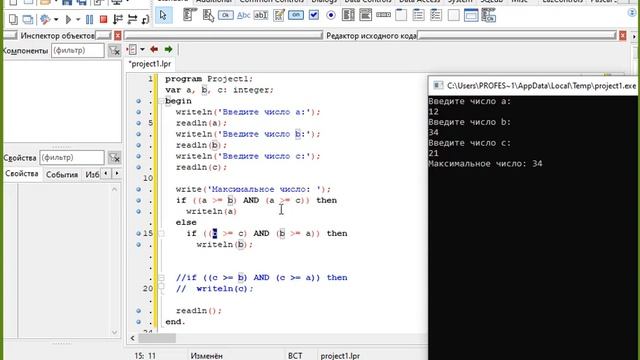This screenshot has width=640, height=360.
Task: Click the Step Over debug icon
Action: coord(132,19)
